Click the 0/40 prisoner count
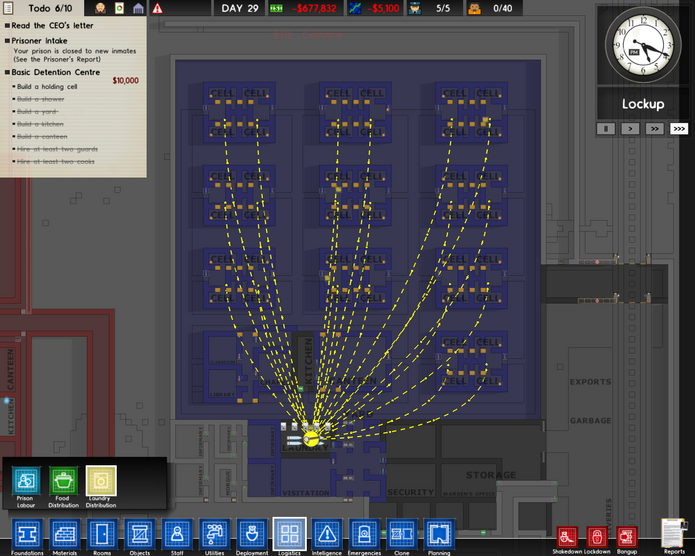This screenshot has height=556, width=695. coord(502,8)
